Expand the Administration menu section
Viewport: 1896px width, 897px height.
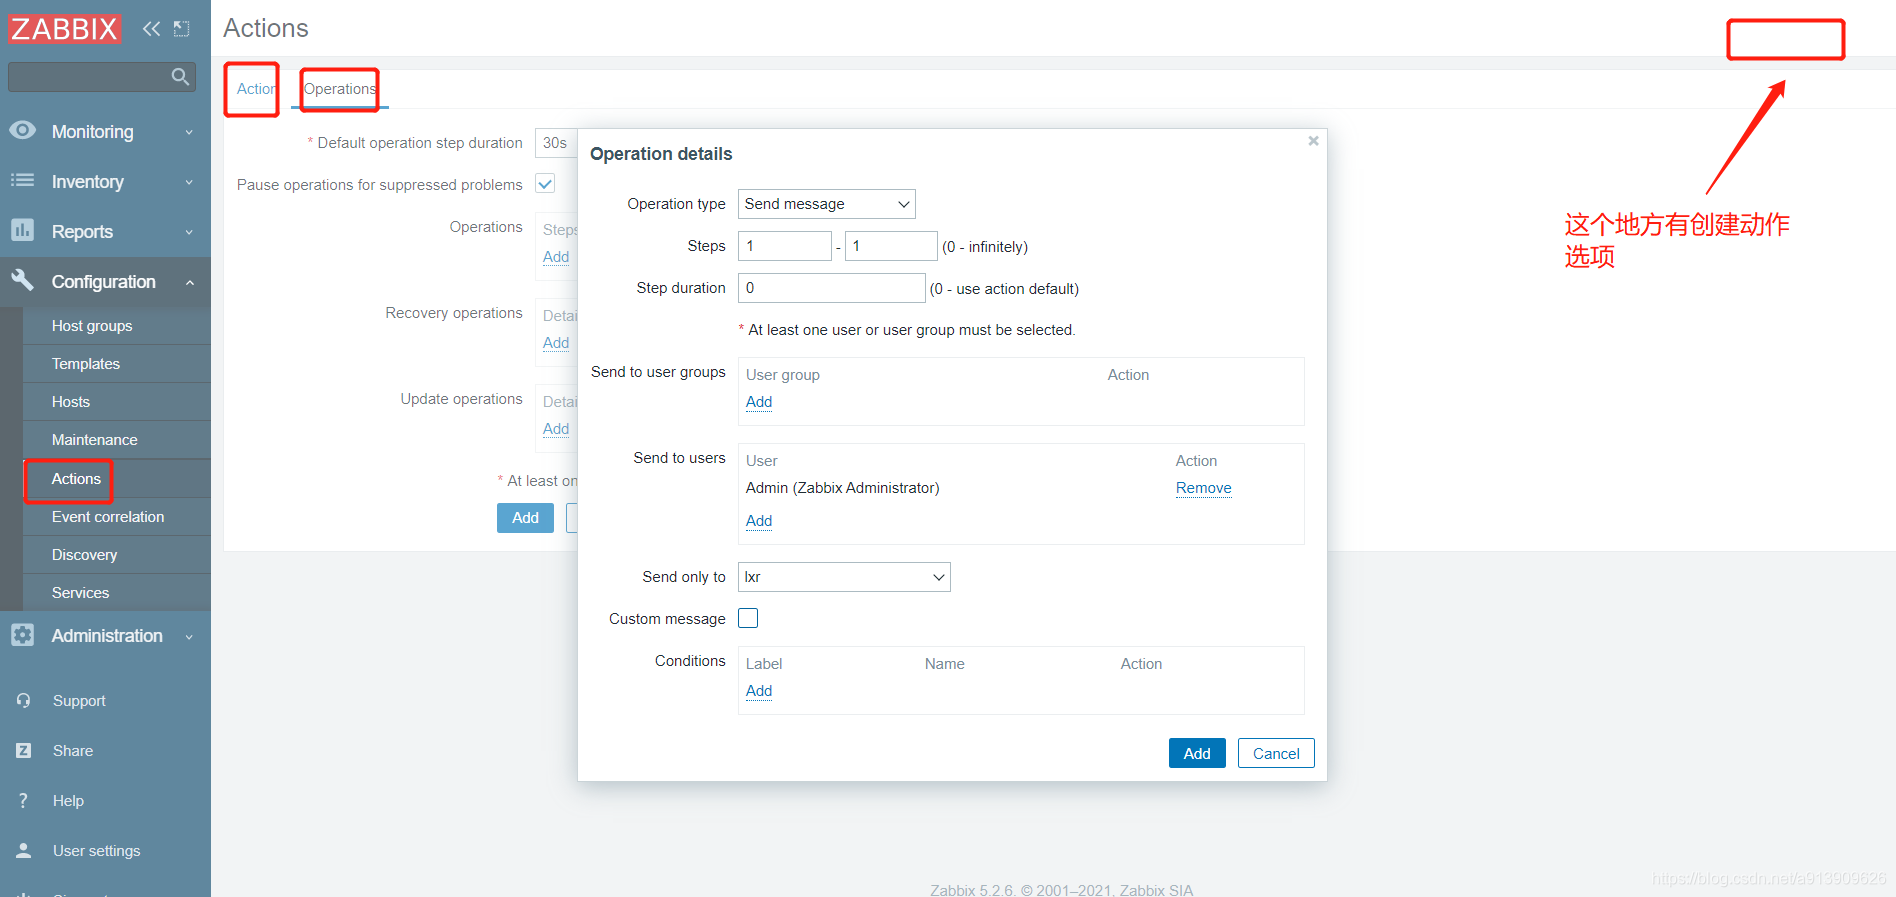click(x=105, y=636)
